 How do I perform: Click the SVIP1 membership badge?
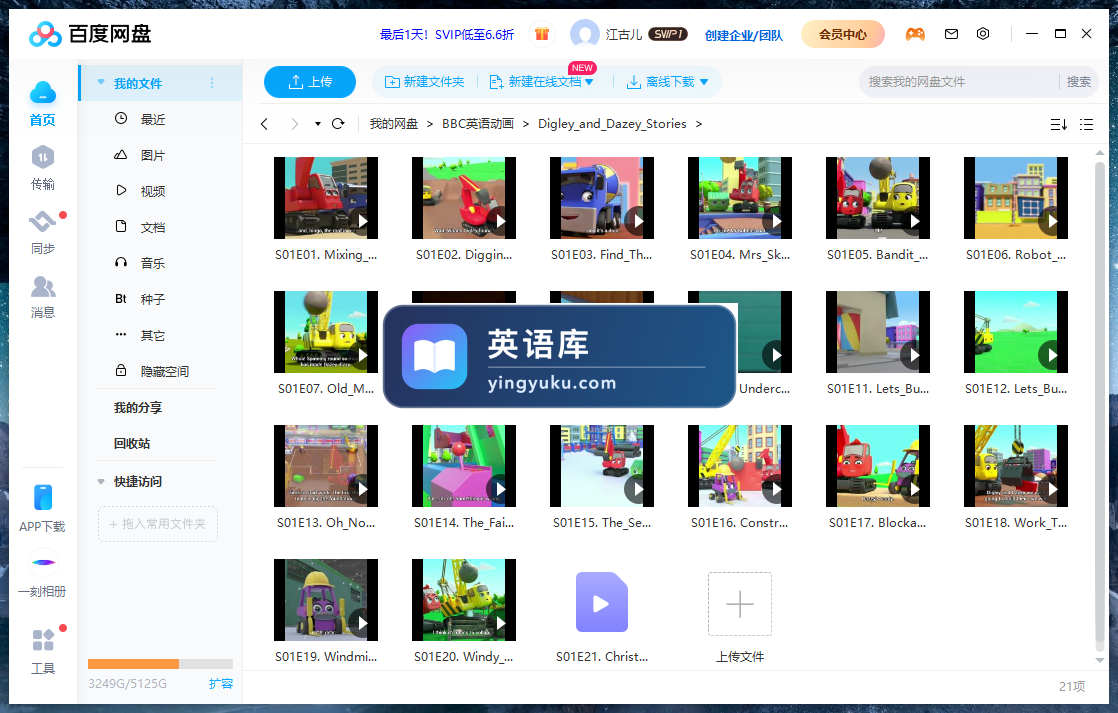click(x=668, y=34)
